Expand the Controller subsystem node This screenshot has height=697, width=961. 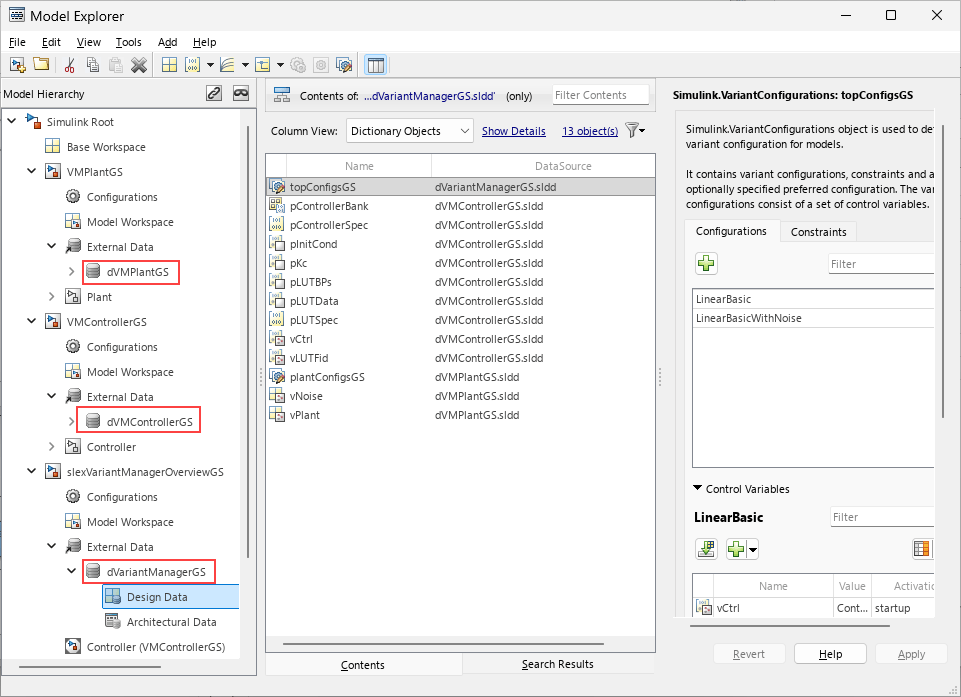[x=51, y=447]
